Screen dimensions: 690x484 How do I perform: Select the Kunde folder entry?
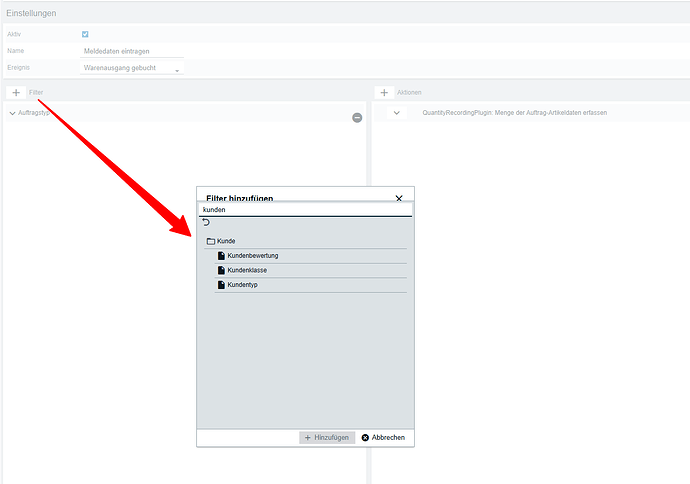pyautogui.click(x=227, y=241)
